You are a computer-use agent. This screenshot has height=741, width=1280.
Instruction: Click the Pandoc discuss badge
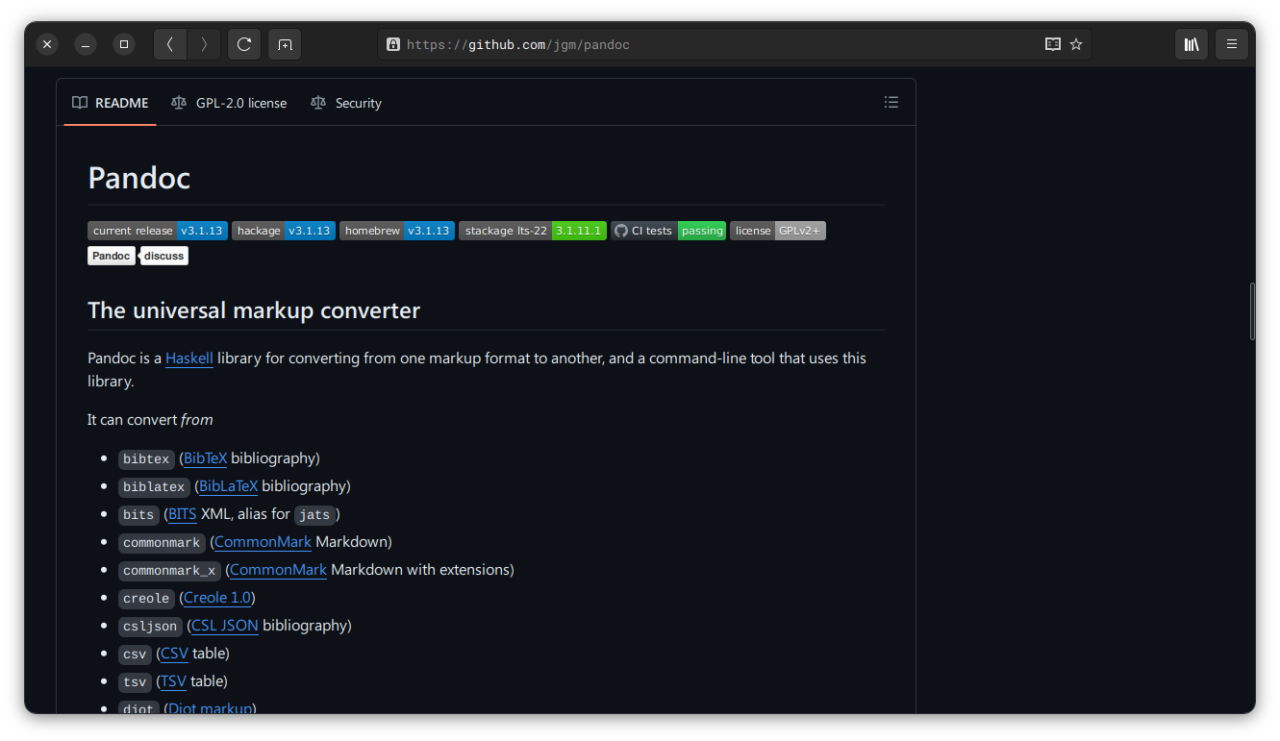click(138, 256)
